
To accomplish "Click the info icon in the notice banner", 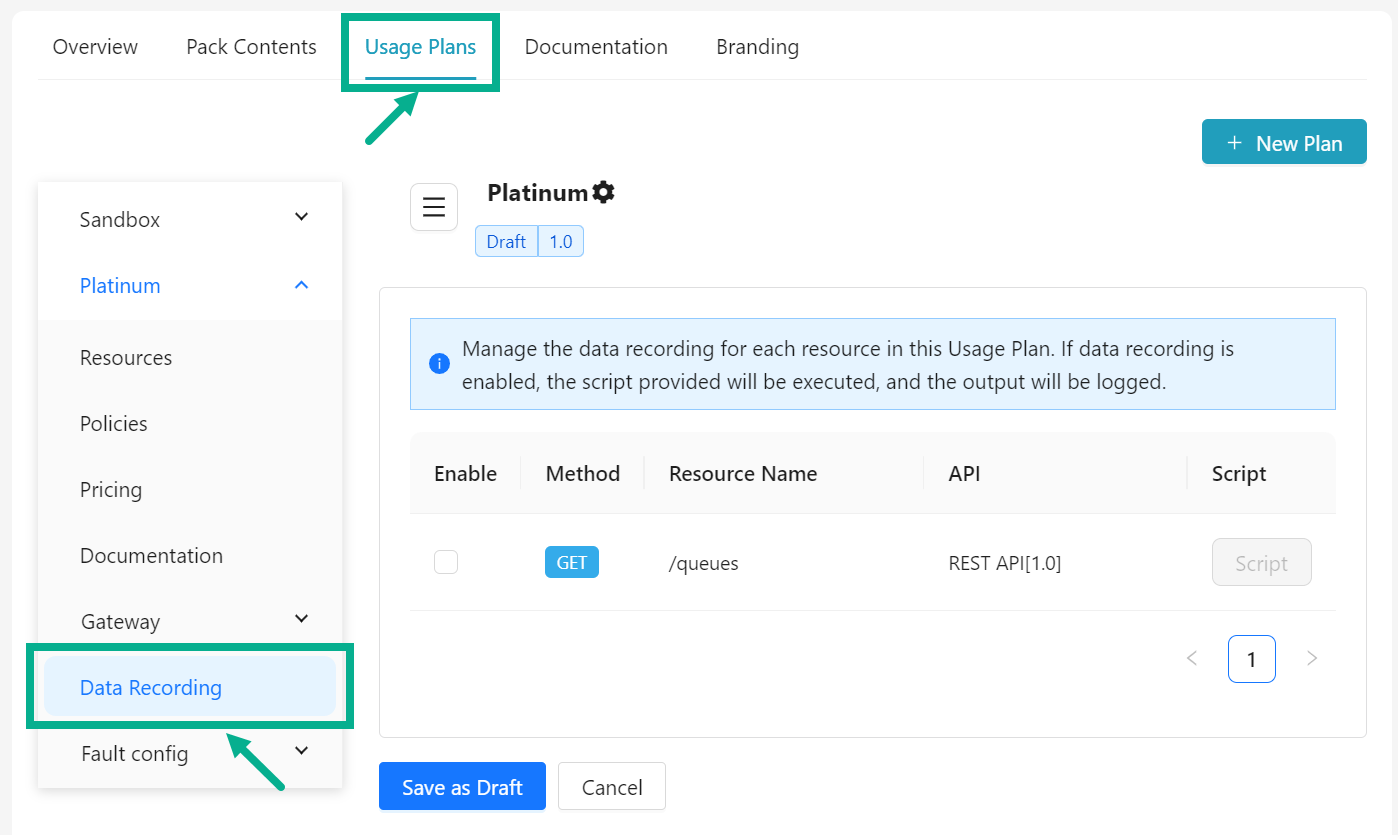I will (x=438, y=363).
